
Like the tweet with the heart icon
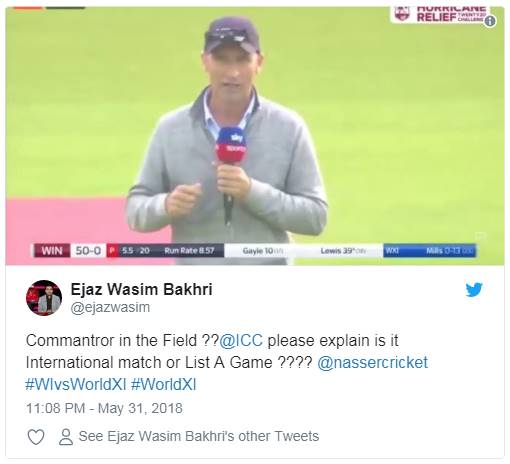click(x=36, y=437)
